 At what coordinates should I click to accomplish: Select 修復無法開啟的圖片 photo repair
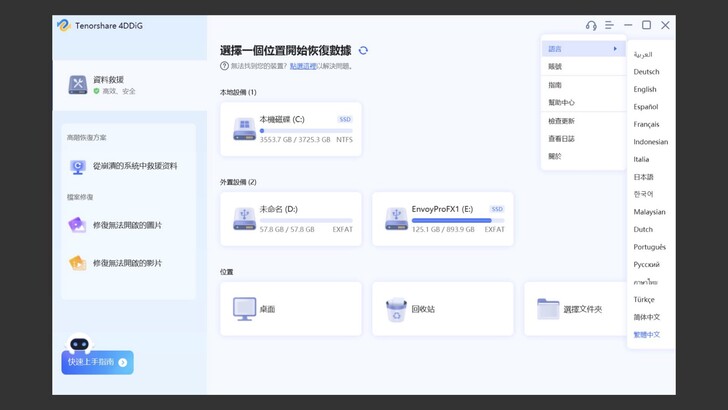click(127, 225)
